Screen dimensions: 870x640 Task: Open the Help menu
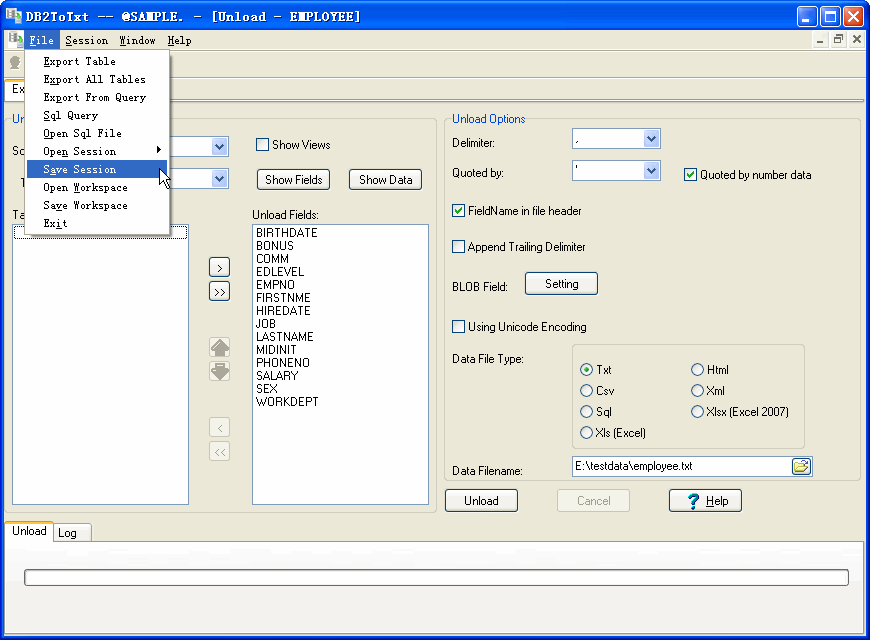pos(179,41)
